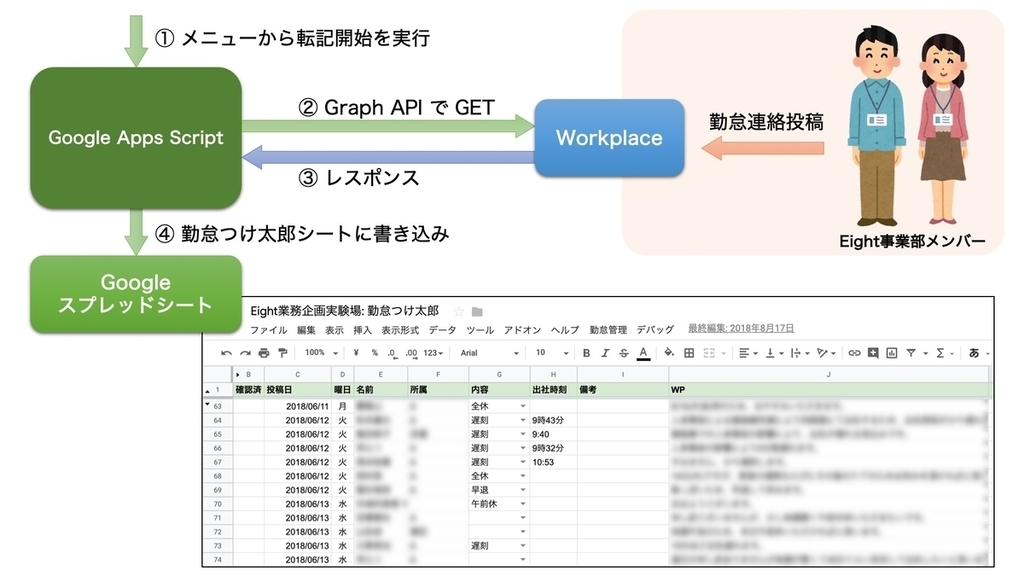1024x576 pixels.
Task: Select the 早退 cell in row 69
Action: pos(499,490)
